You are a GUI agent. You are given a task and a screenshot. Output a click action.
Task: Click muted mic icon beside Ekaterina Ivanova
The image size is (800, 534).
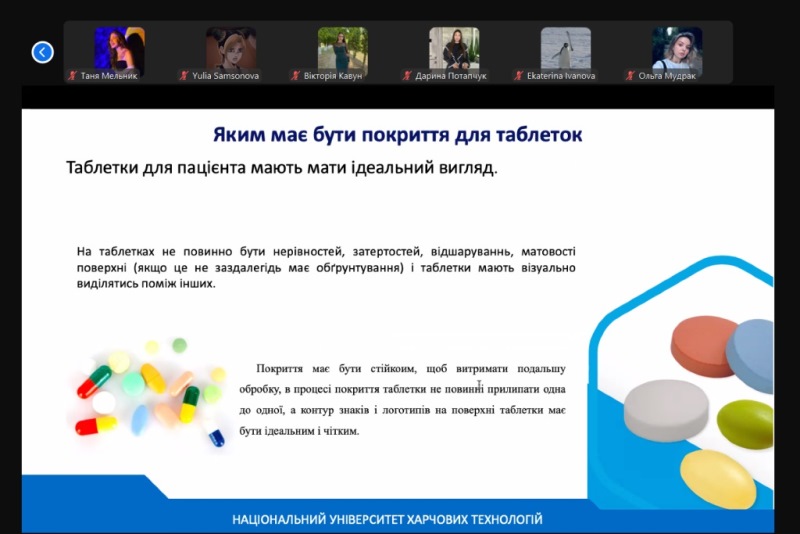point(518,75)
